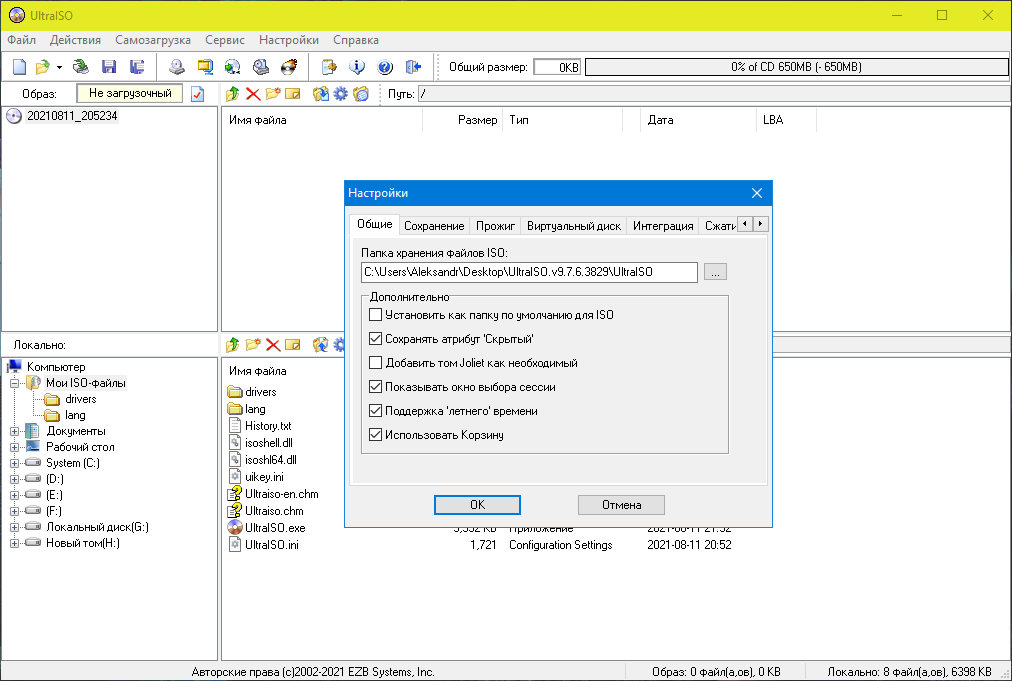Click the local pane New Folder icon
This screenshot has width=1012, height=681.
click(x=253, y=345)
